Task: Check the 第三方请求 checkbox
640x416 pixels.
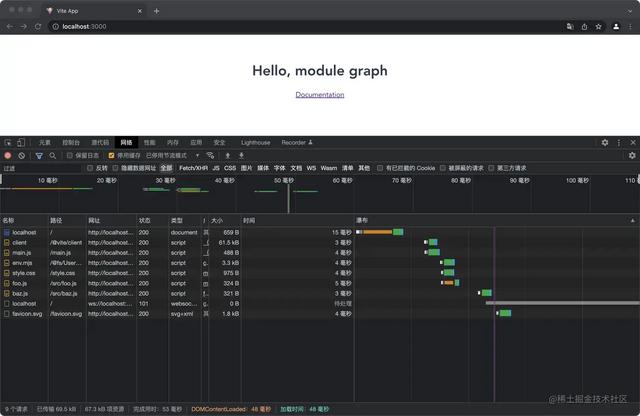Action: [491, 168]
